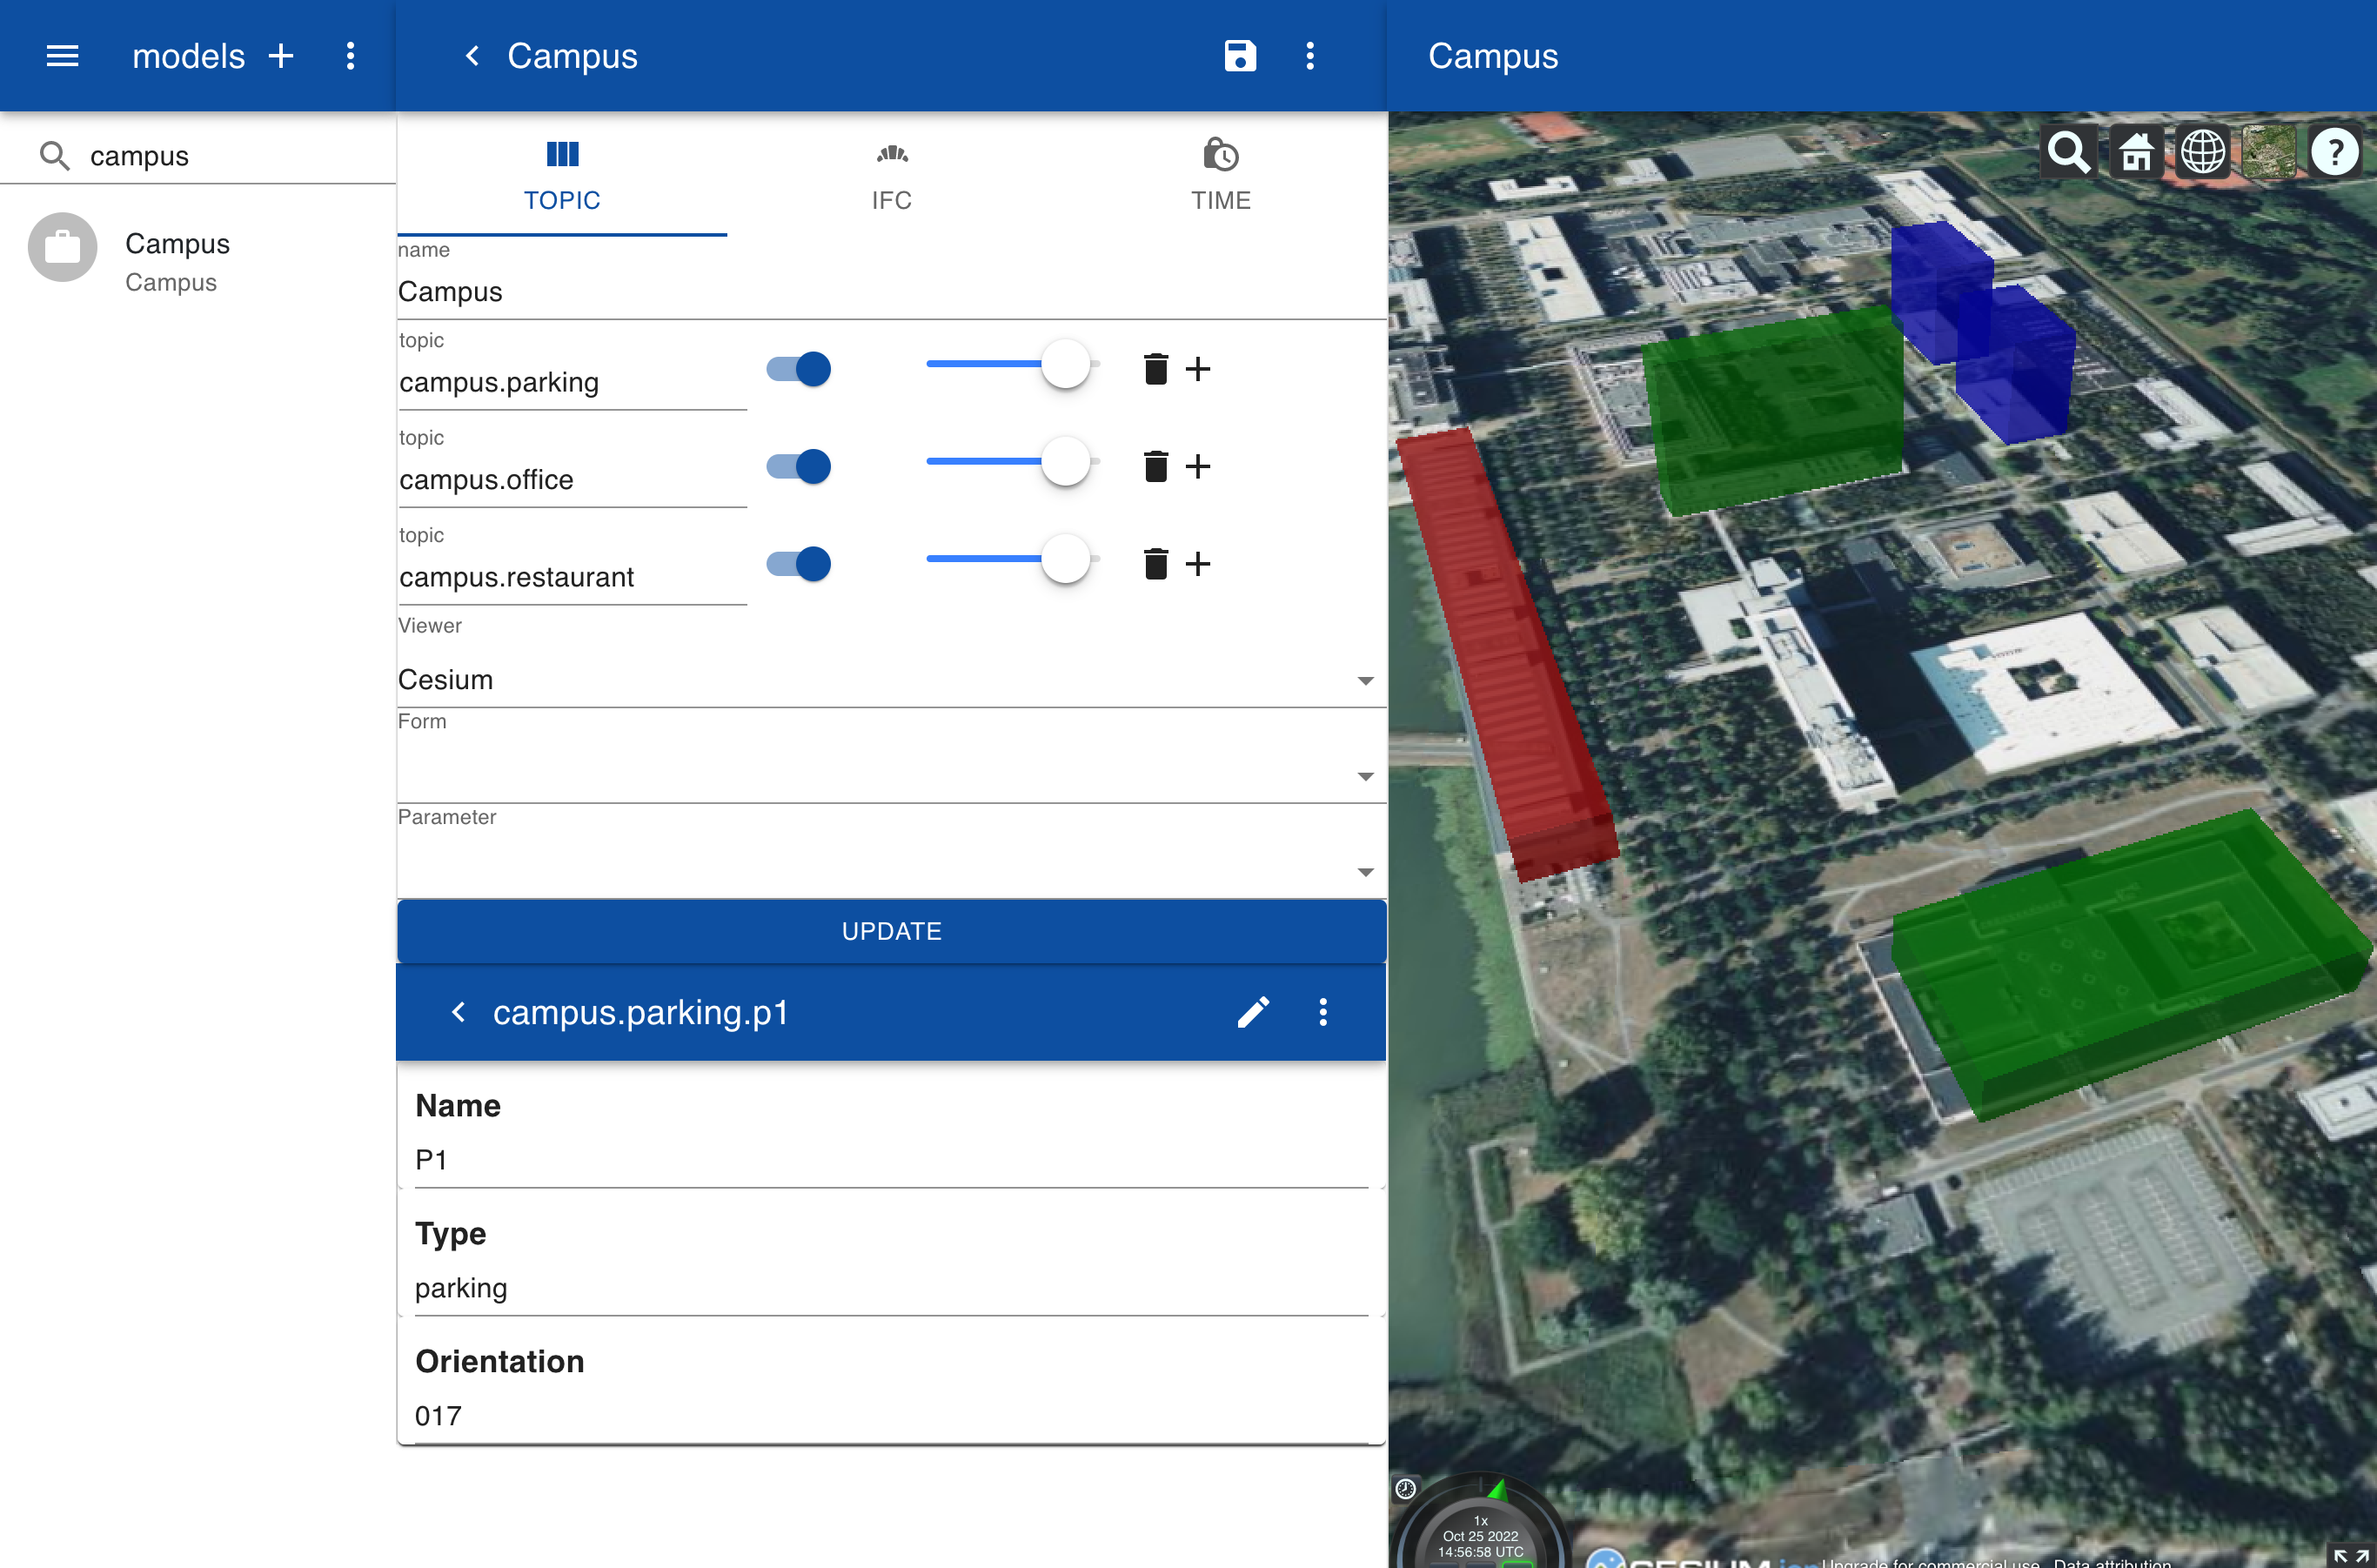The image size is (2377, 1568).
Task: Delete the campus.parking topic
Action: point(1155,369)
